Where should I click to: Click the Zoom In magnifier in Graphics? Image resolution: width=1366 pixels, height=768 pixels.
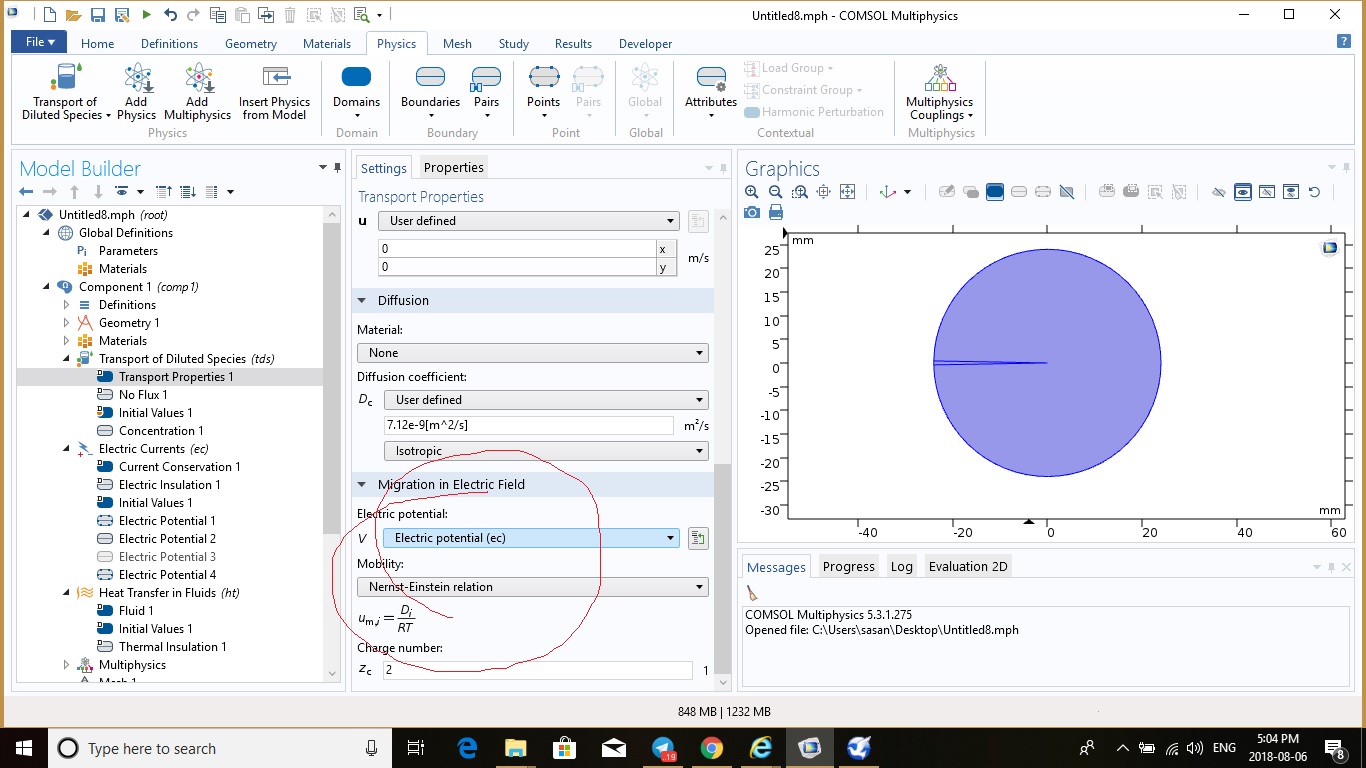pyautogui.click(x=752, y=192)
